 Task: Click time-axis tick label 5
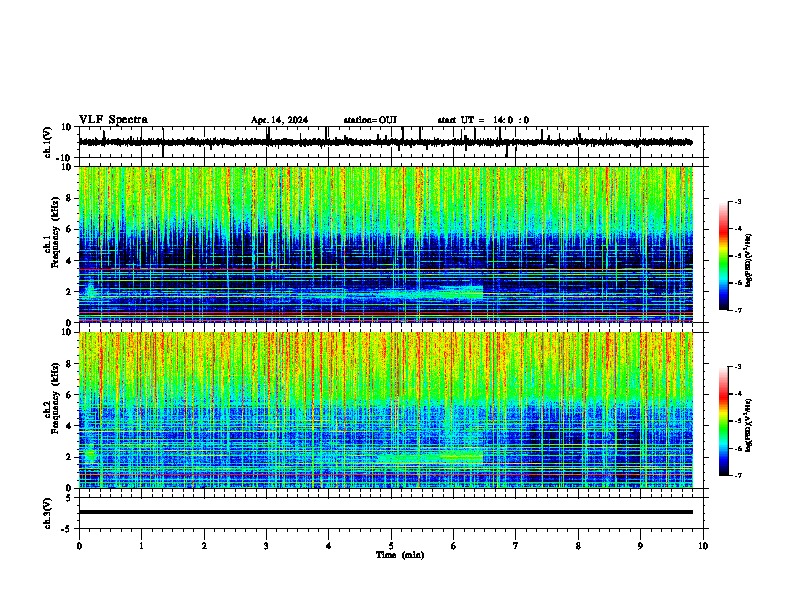(391, 546)
